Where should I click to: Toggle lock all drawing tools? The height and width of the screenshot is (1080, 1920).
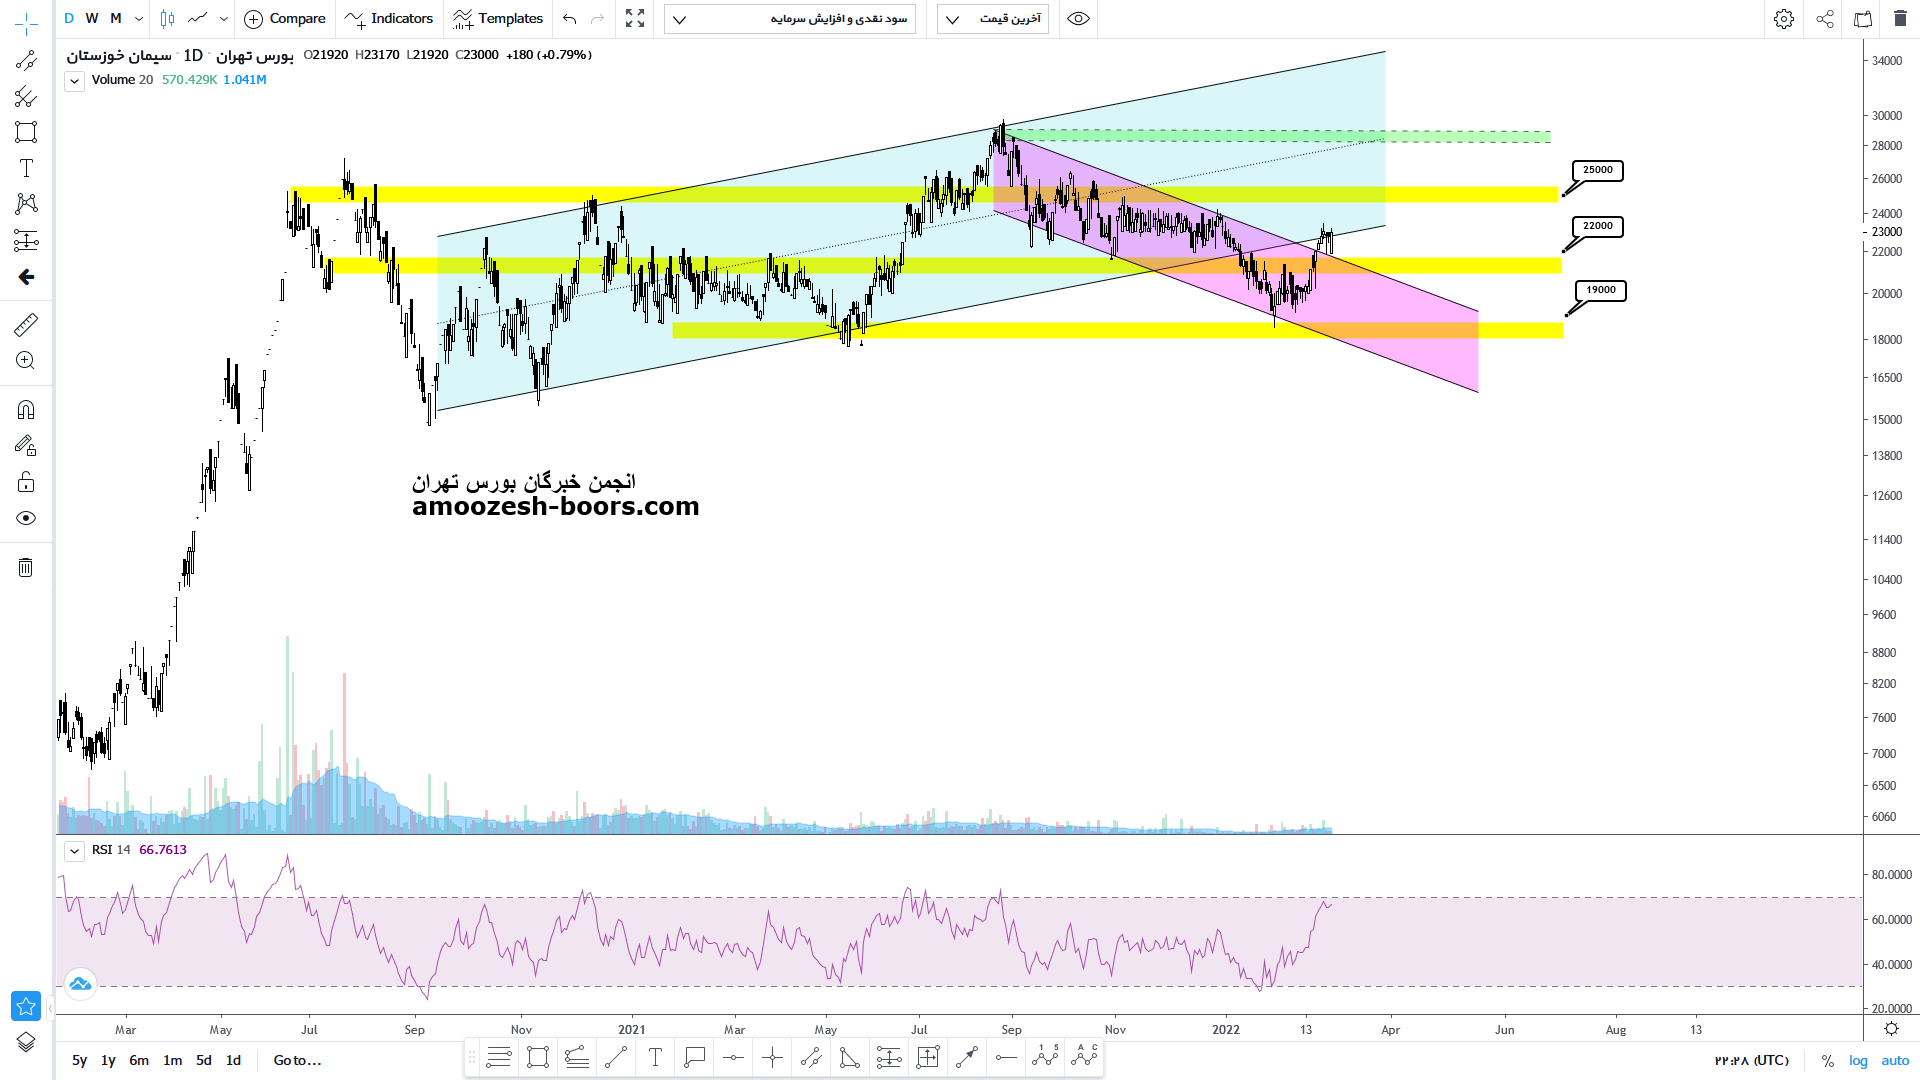(26, 483)
